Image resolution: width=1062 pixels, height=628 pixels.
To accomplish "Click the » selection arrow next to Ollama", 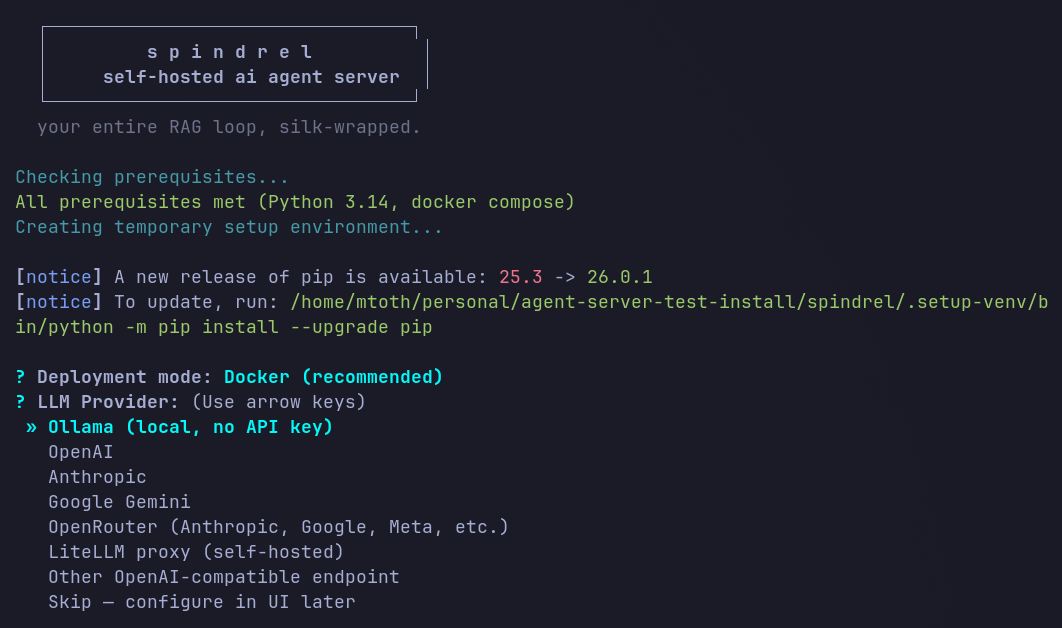I will (x=32, y=426).
